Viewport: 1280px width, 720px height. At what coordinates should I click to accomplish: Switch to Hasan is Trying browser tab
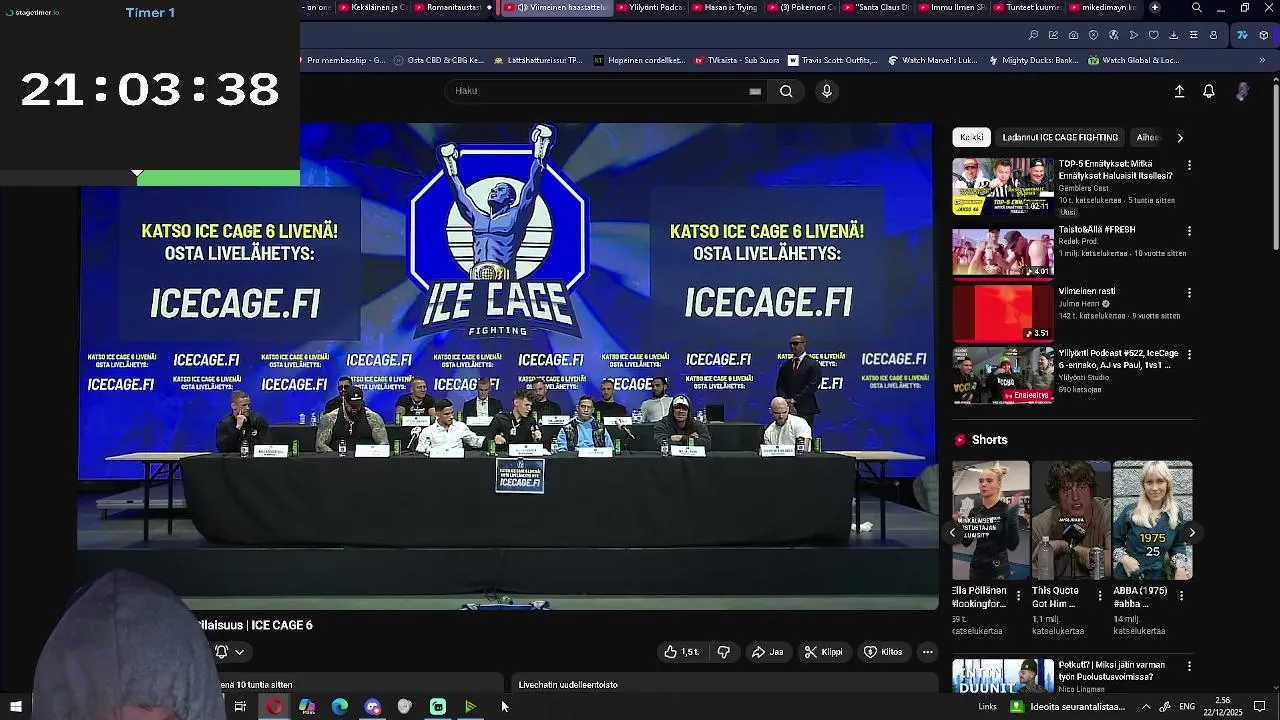725,7
